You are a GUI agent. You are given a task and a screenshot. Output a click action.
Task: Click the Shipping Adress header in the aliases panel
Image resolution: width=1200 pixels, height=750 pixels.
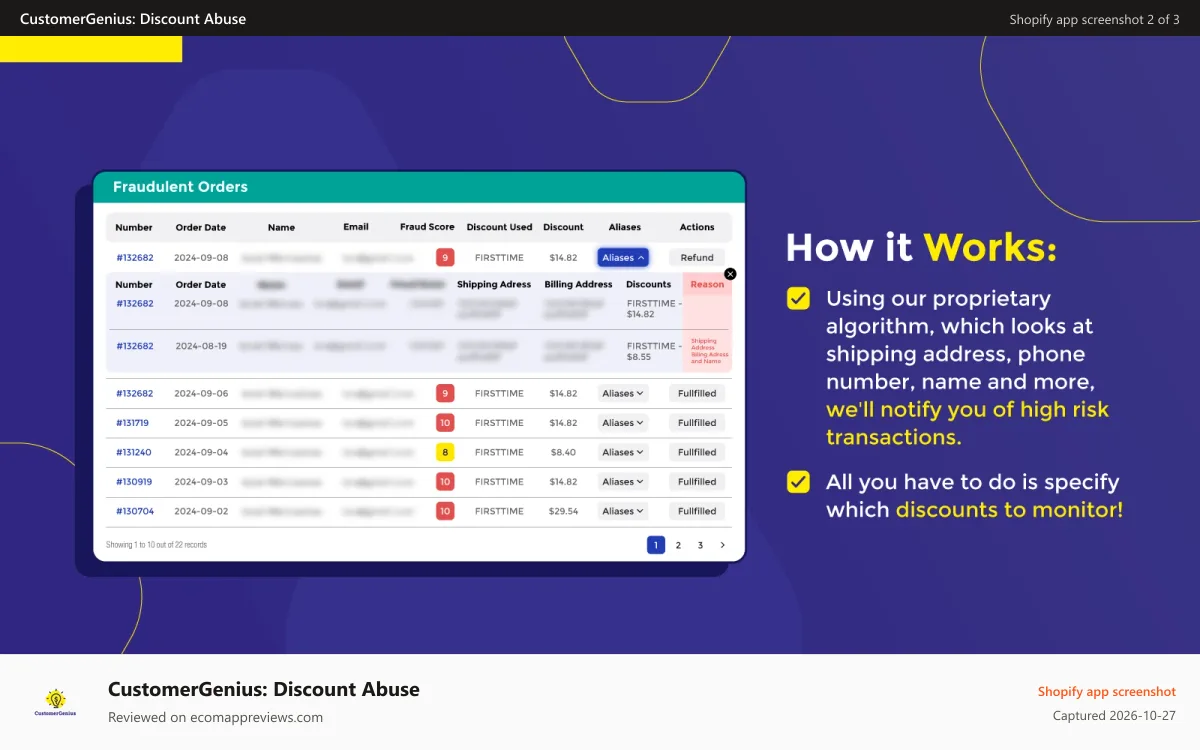coord(494,284)
